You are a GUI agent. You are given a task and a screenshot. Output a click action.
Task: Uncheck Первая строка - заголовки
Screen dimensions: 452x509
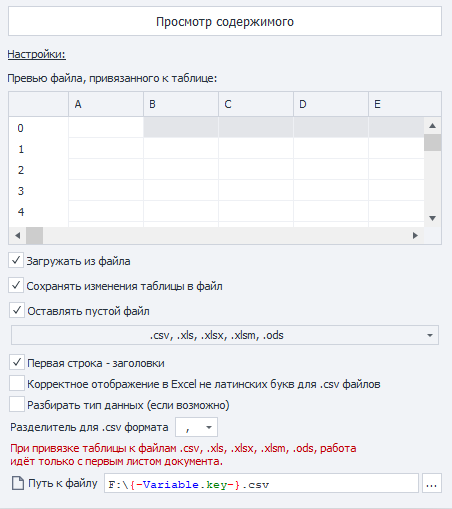(x=17, y=362)
